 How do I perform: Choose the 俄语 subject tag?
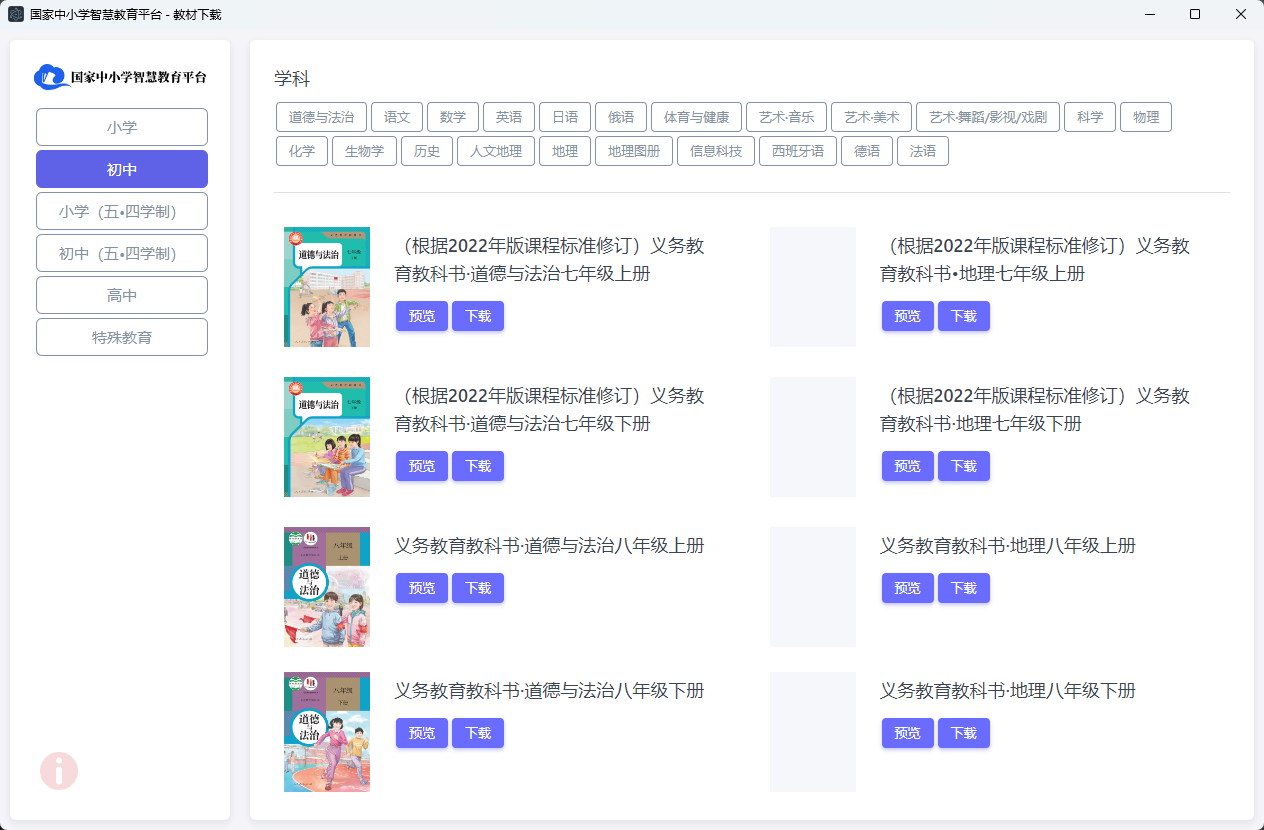[621, 117]
